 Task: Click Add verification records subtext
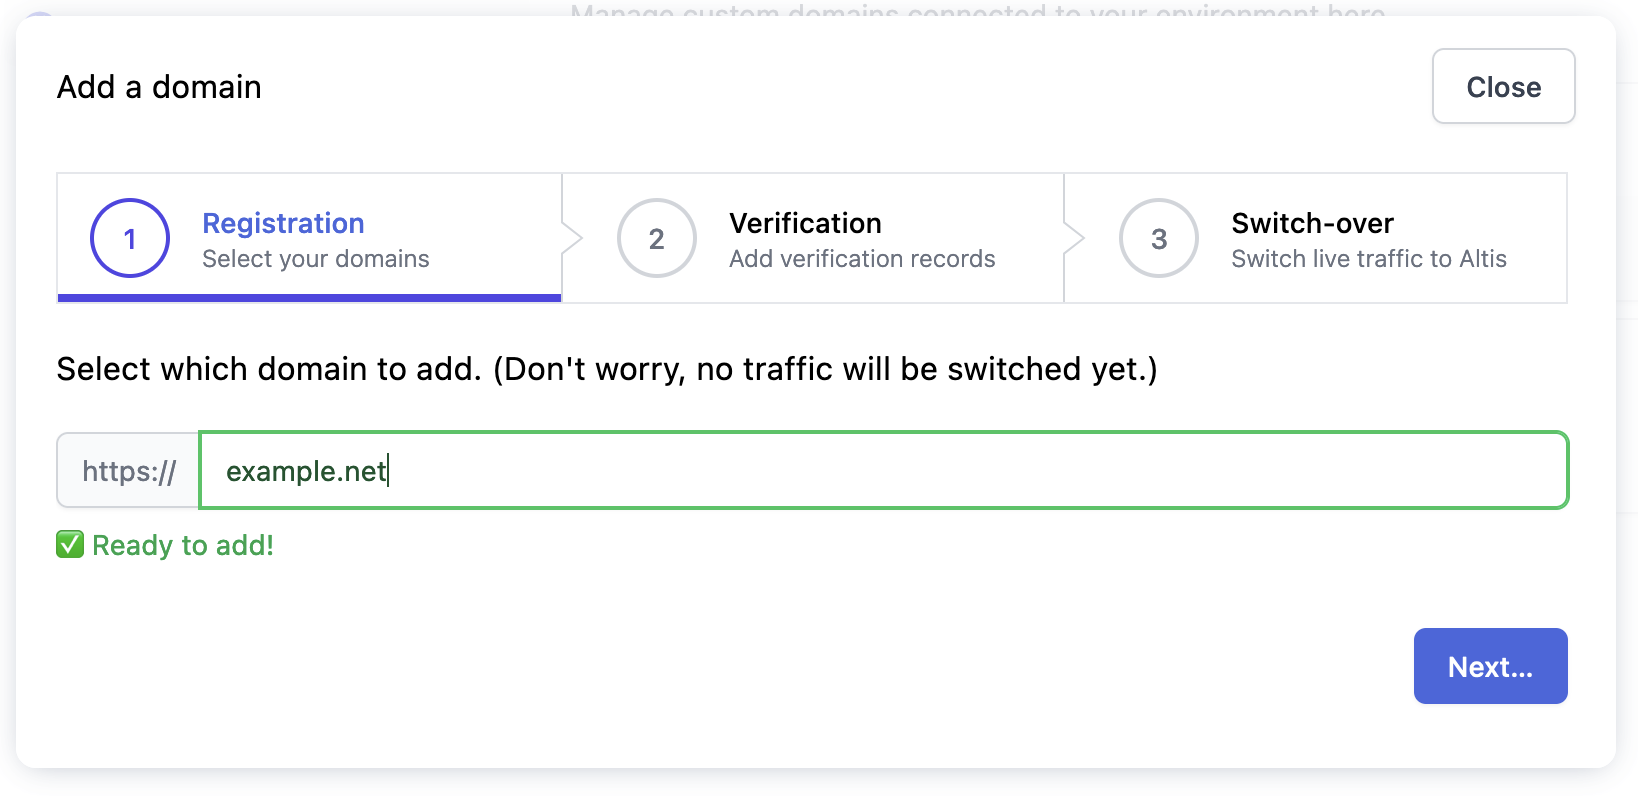pos(862,258)
